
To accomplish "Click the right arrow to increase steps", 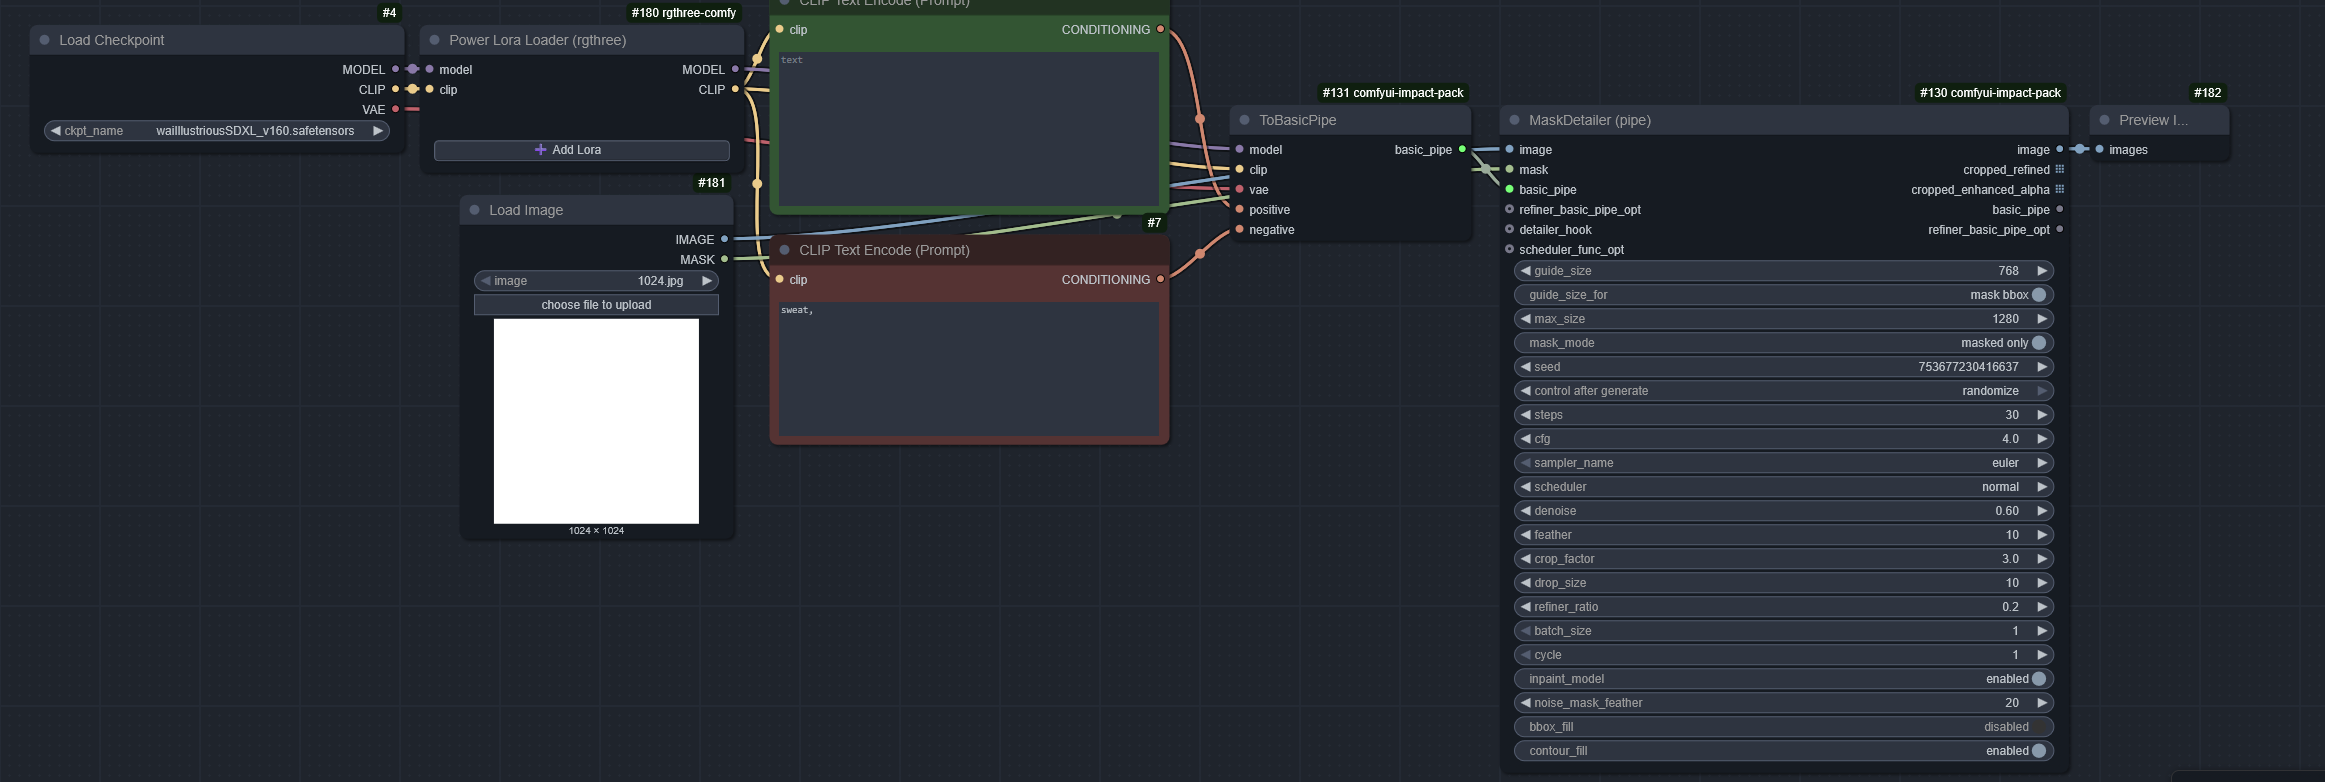I will coord(2042,415).
